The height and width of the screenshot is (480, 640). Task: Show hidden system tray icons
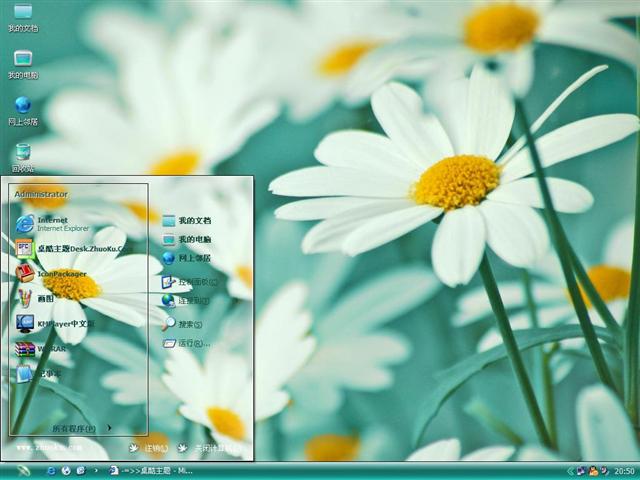tap(570, 471)
